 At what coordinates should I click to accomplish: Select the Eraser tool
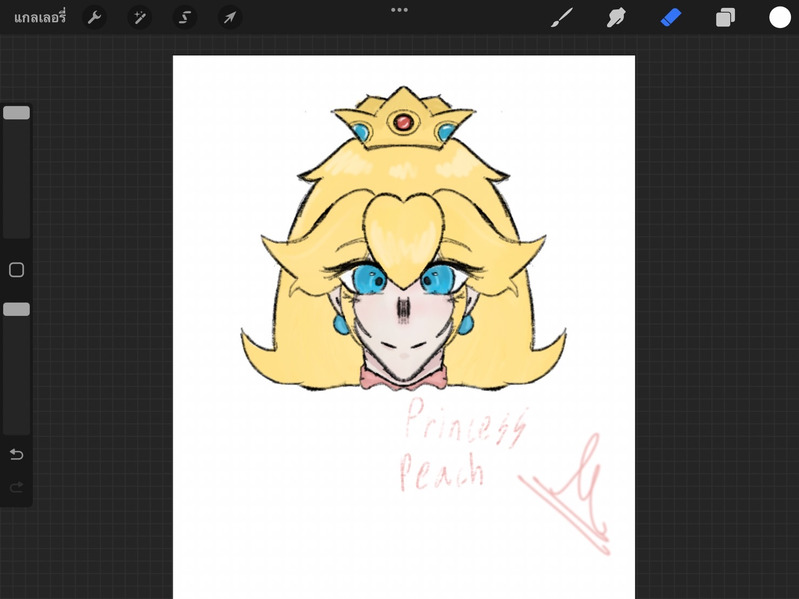point(671,18)
